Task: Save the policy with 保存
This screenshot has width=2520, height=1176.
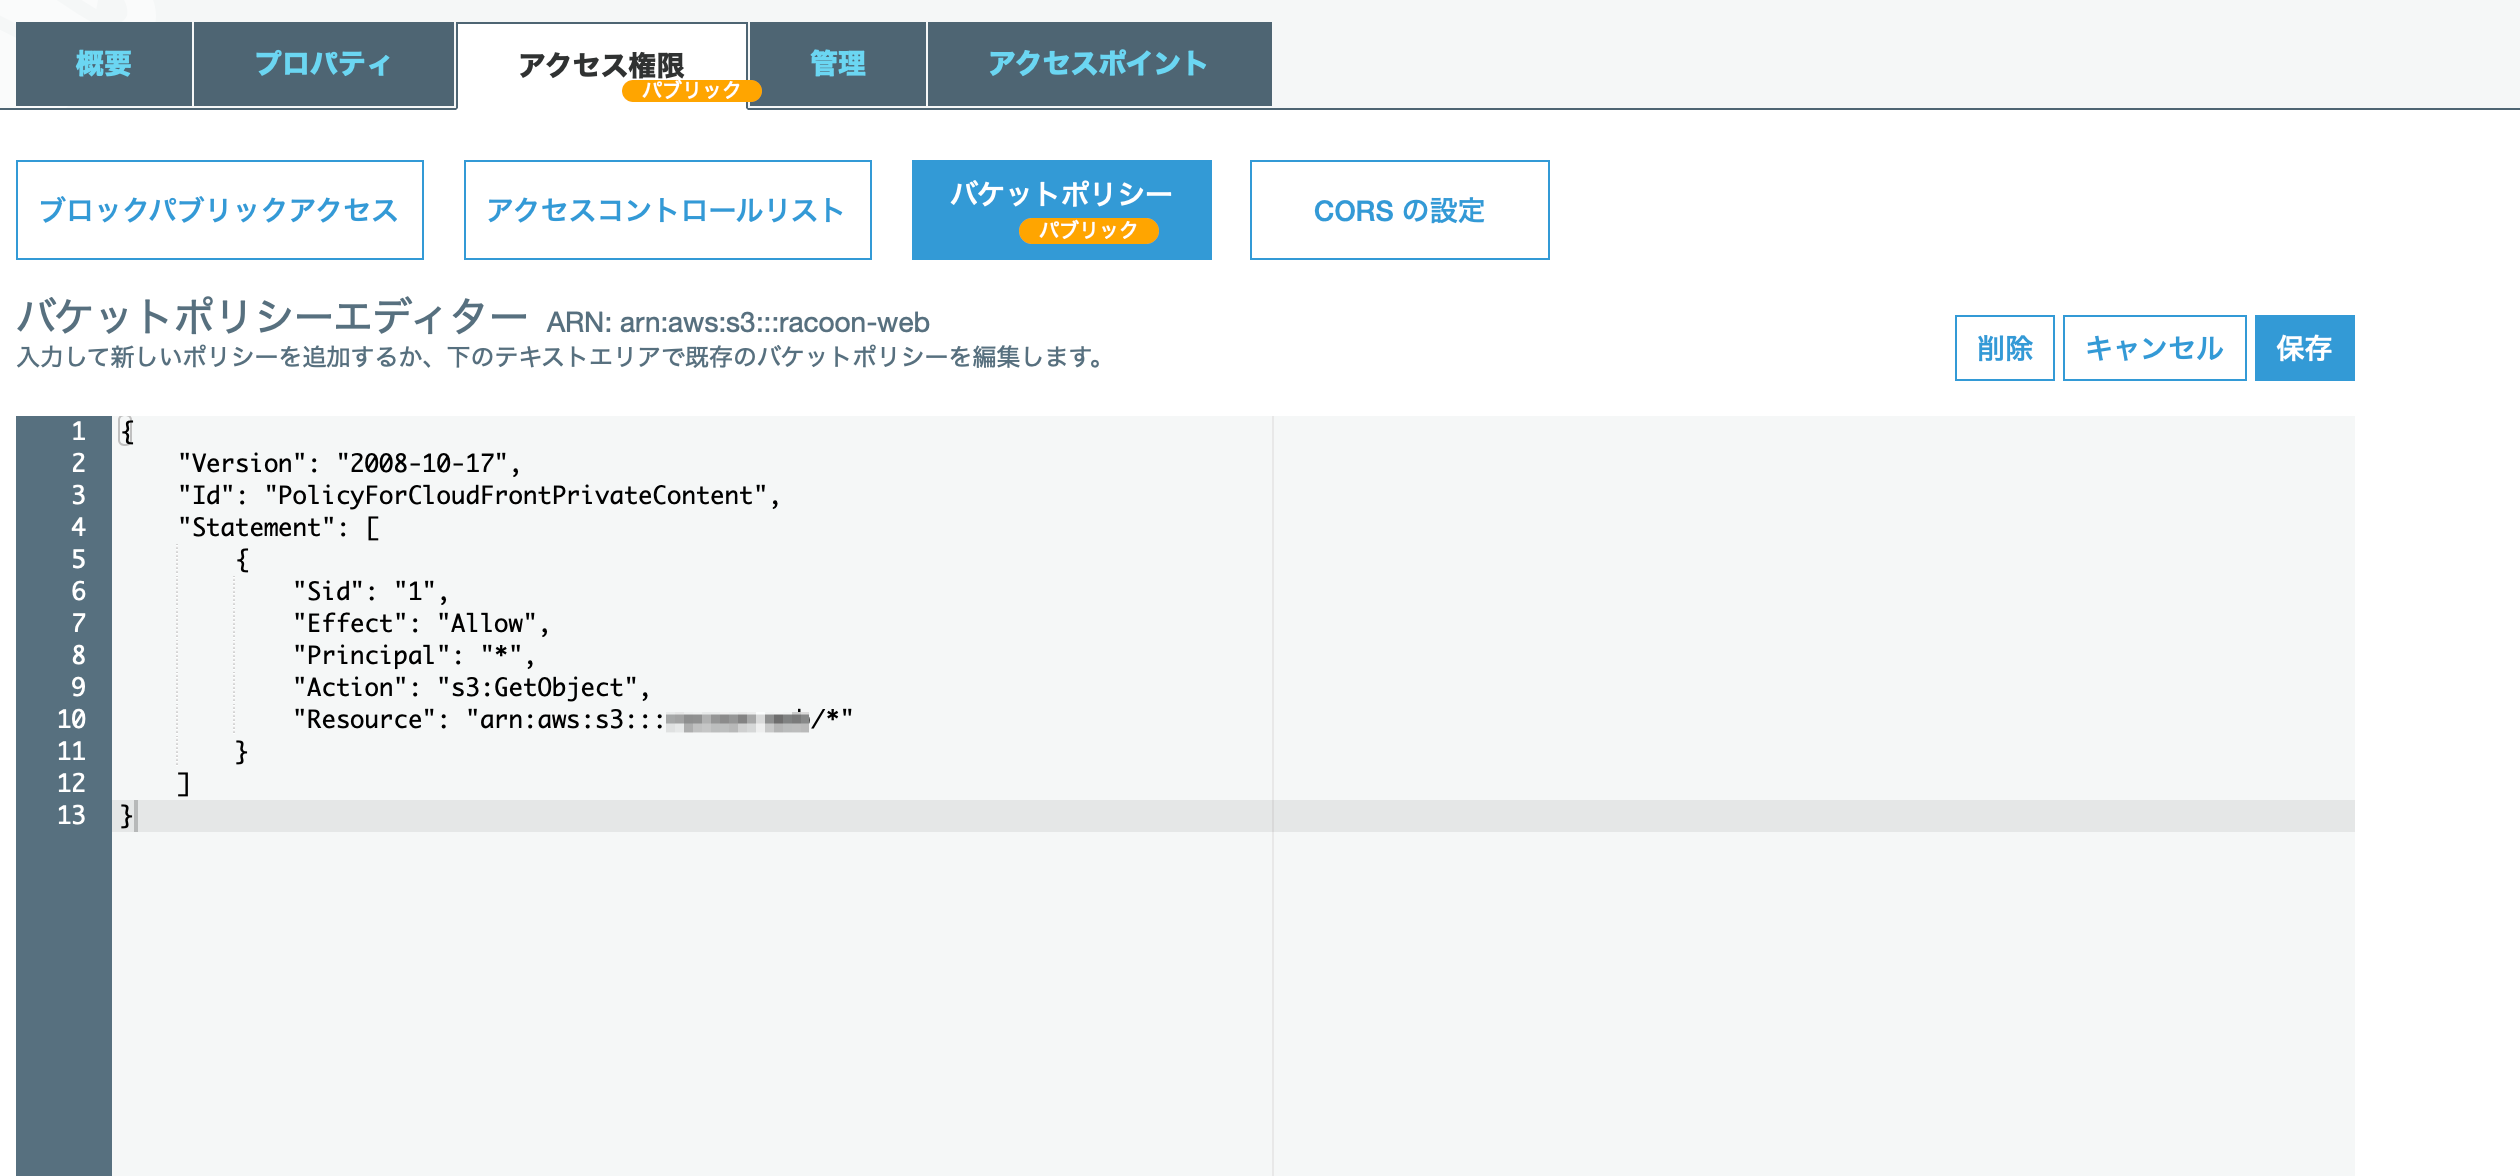Action: pyautogui.click(x=2303, y=348)
